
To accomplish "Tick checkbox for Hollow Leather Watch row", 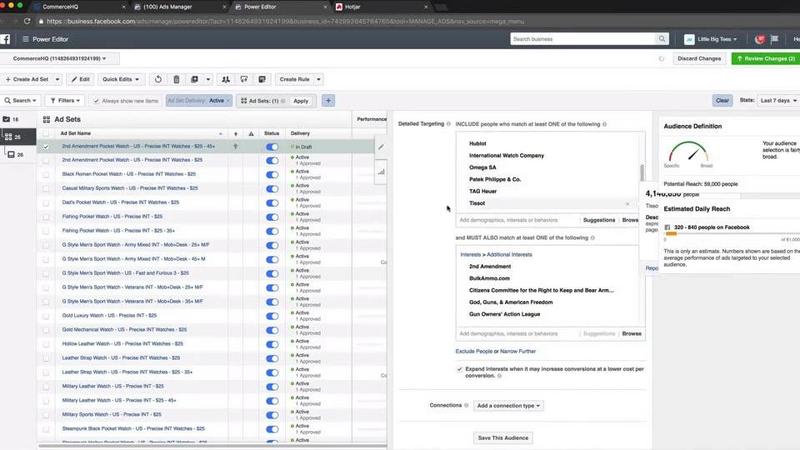I will (46, 344).
